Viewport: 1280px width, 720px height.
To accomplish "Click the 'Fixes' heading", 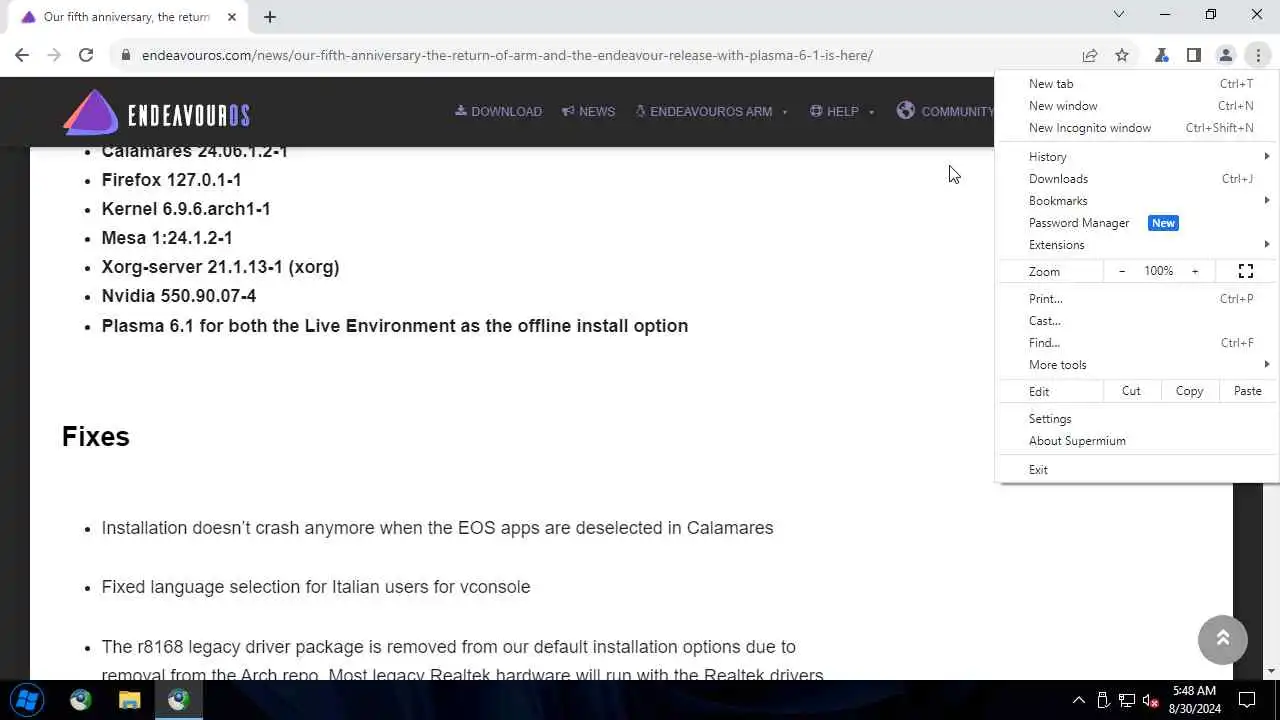I will point(96,436).
